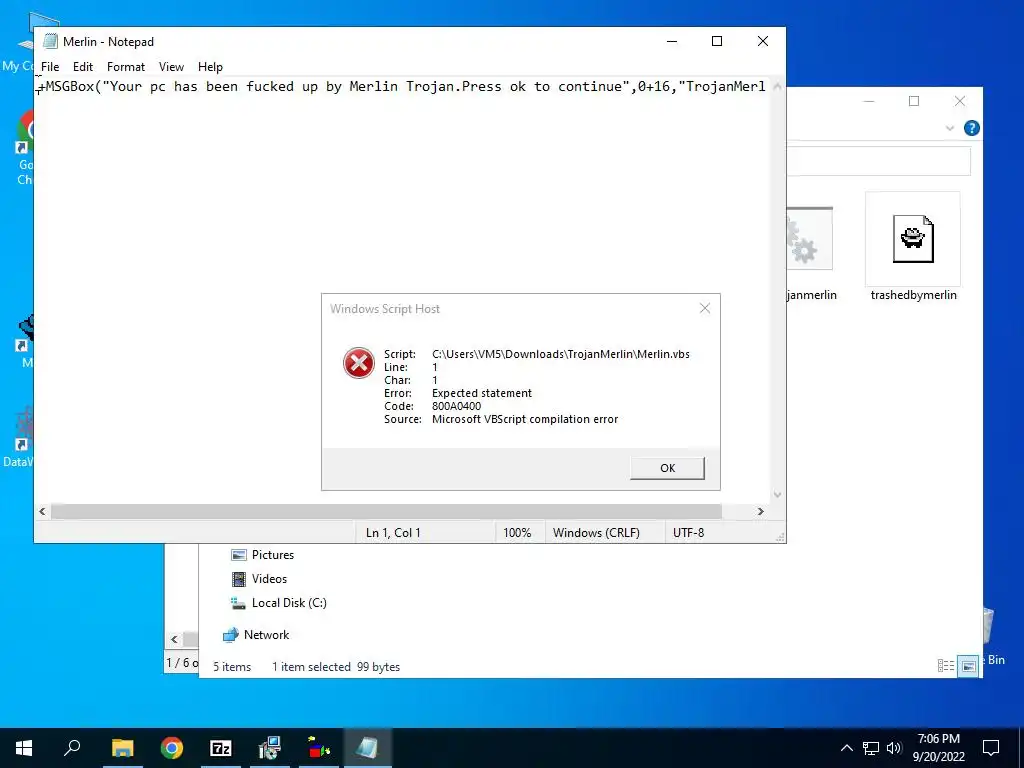Image resolution: width=1024 pixels, height=768 pixels.
Task: Open the network tray icon
Action: (x=871, y=748)
